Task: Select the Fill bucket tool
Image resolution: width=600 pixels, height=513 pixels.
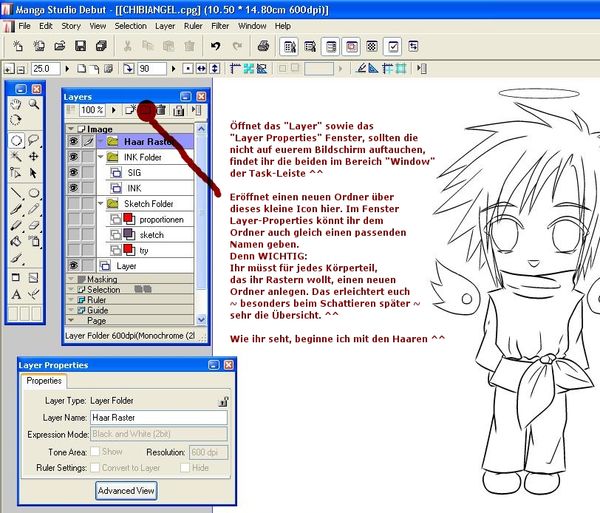Action: point(16,241)
